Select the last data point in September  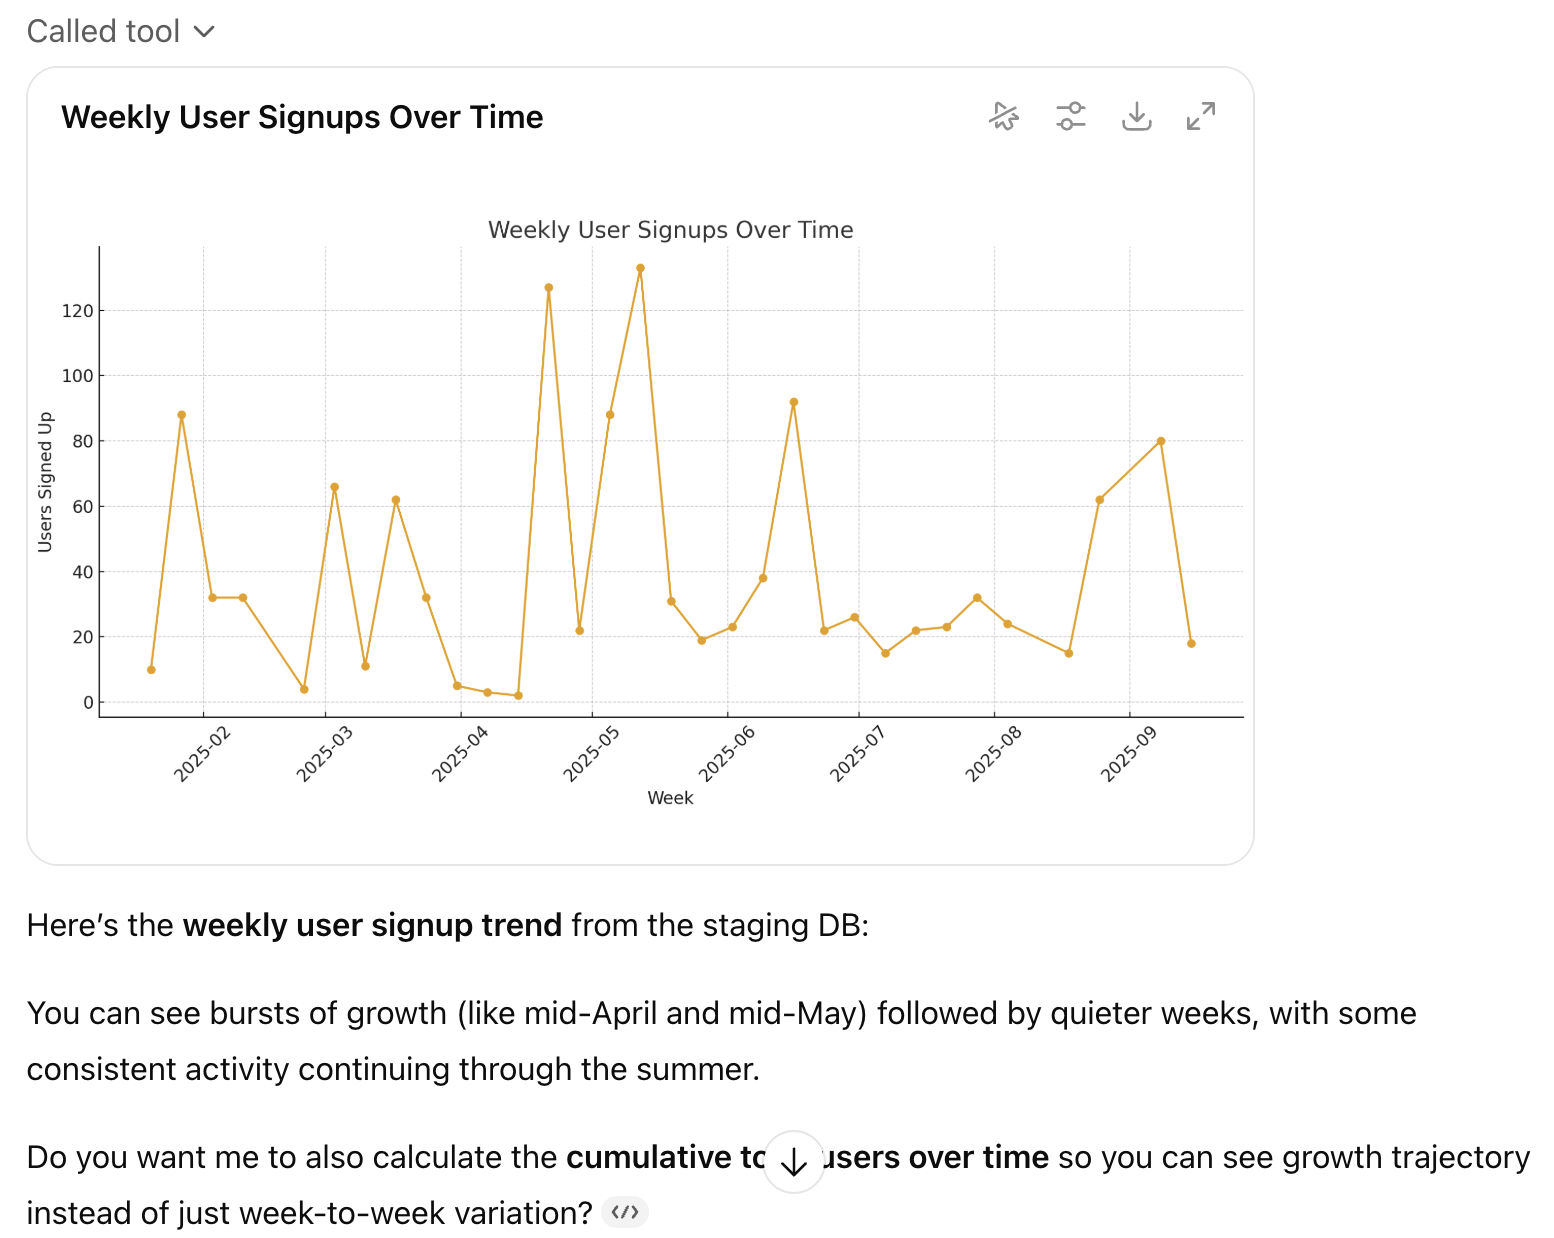click(x=1191, y=644)
